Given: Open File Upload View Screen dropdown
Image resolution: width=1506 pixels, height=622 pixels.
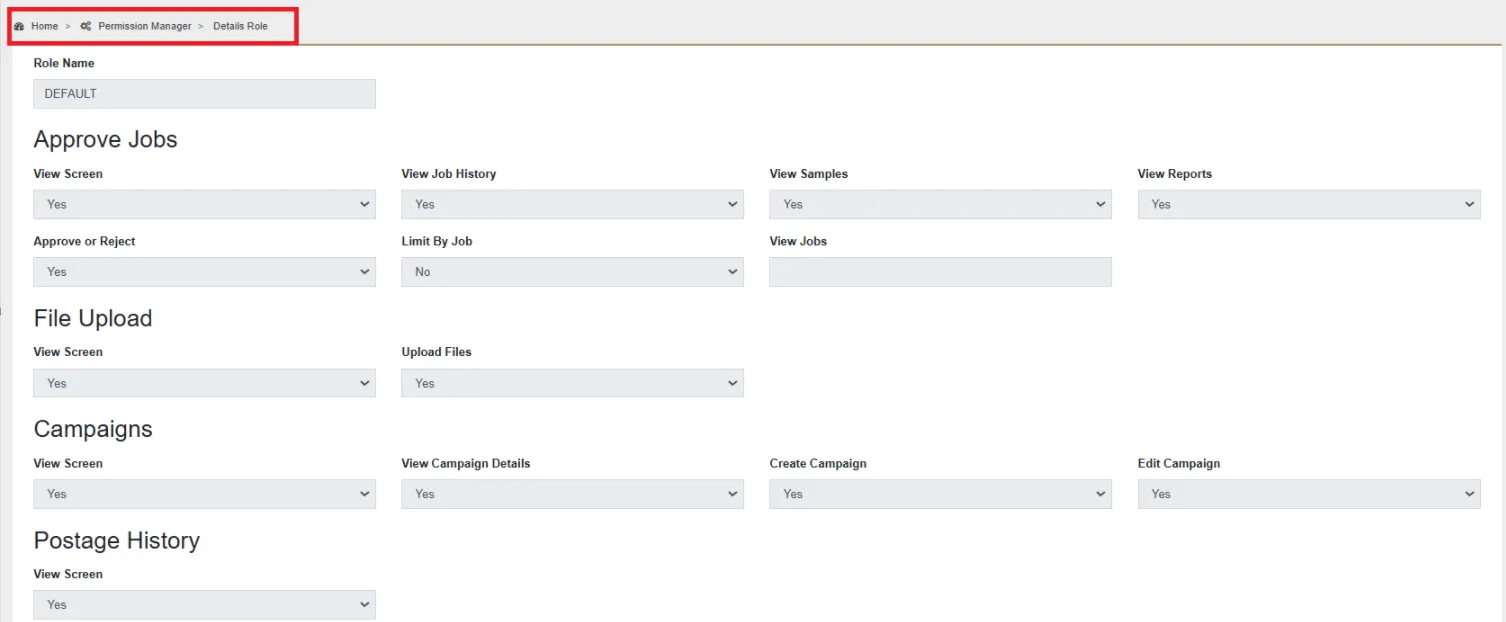Looking at the screenshot, I should [x=205, y=383].
